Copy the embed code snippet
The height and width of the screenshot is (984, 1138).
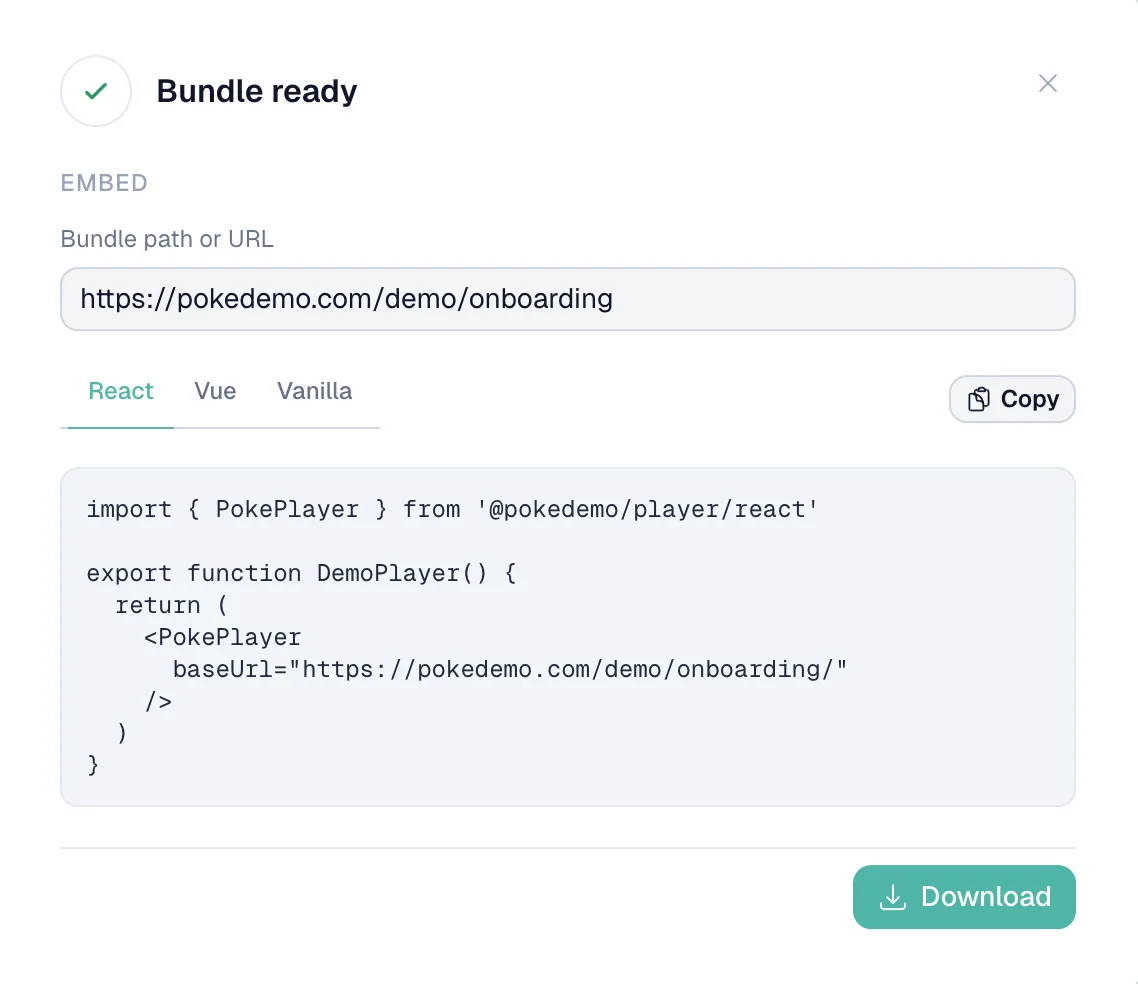tap(1012, 399)
